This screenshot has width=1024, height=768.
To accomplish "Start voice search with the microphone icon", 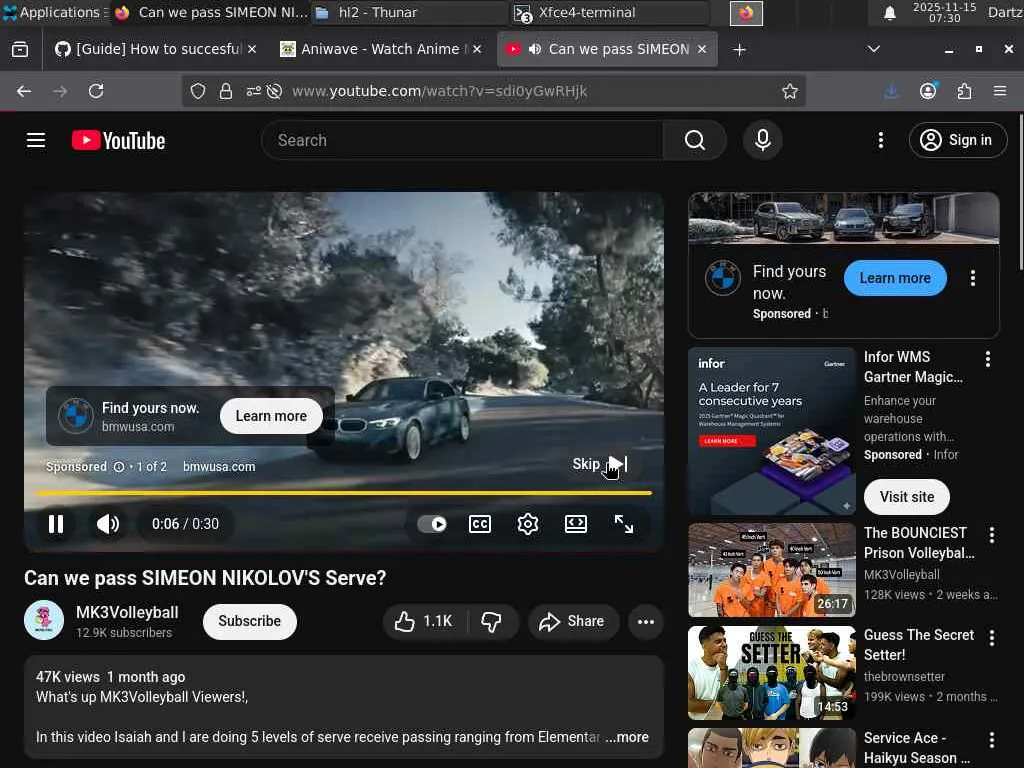I will coord(762,140).
